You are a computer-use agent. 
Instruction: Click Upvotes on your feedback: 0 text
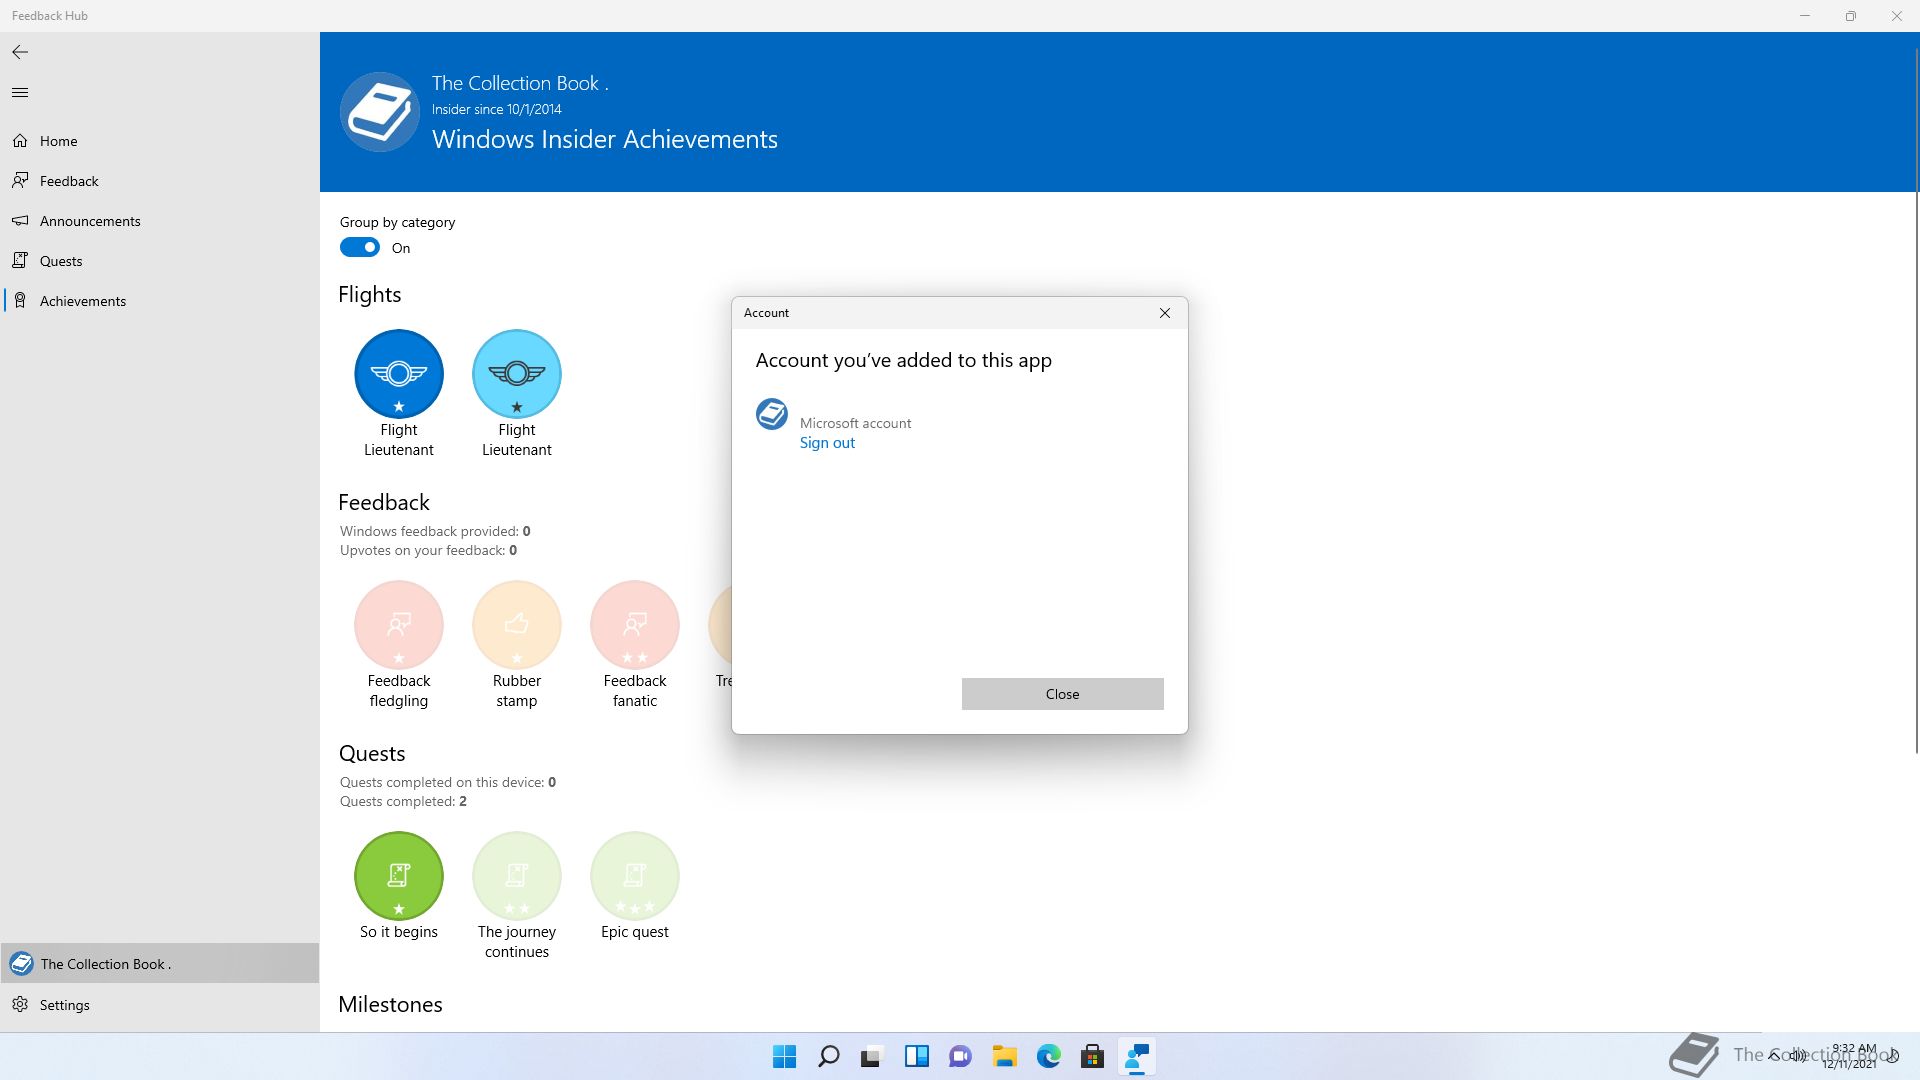(x=428, y=550)
